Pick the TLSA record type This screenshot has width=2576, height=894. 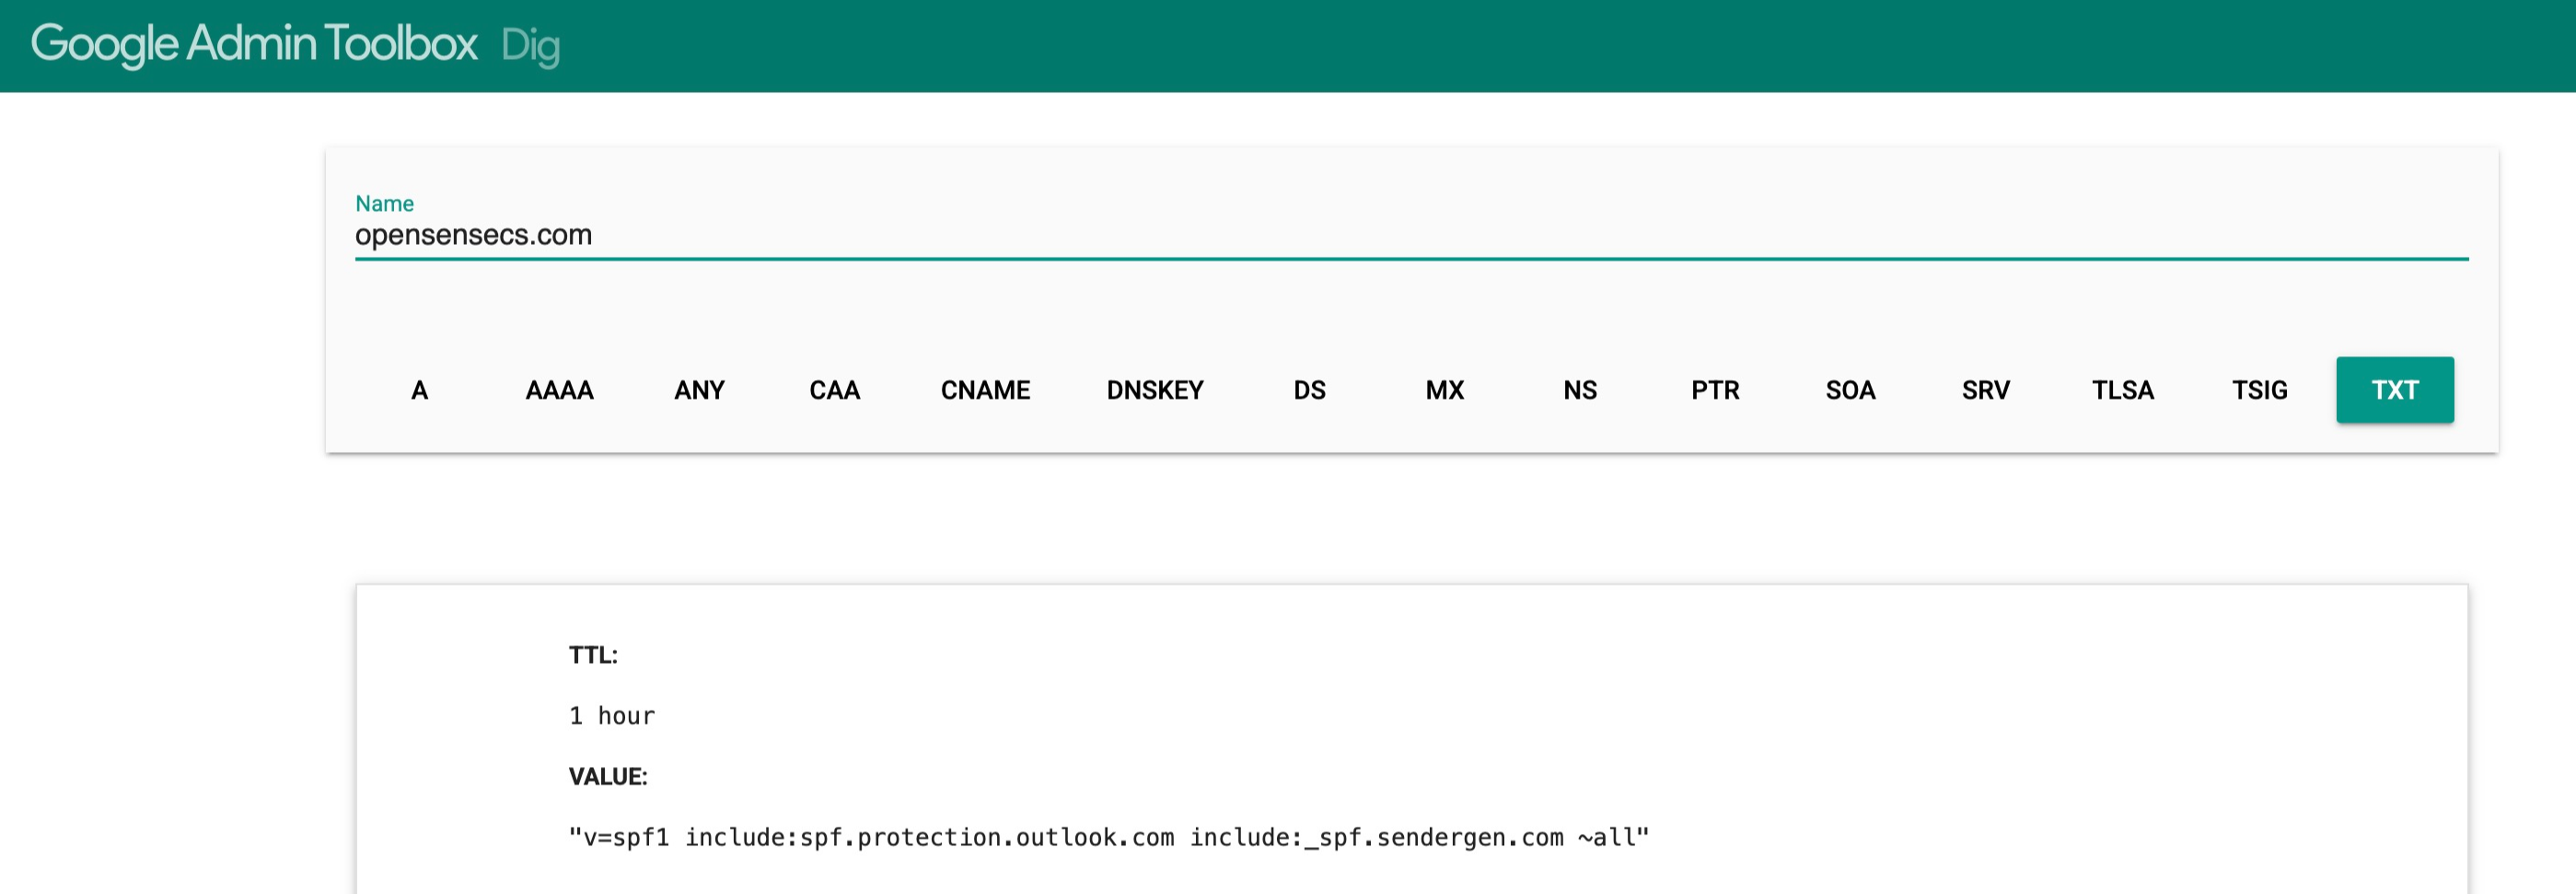(2122, 390)
